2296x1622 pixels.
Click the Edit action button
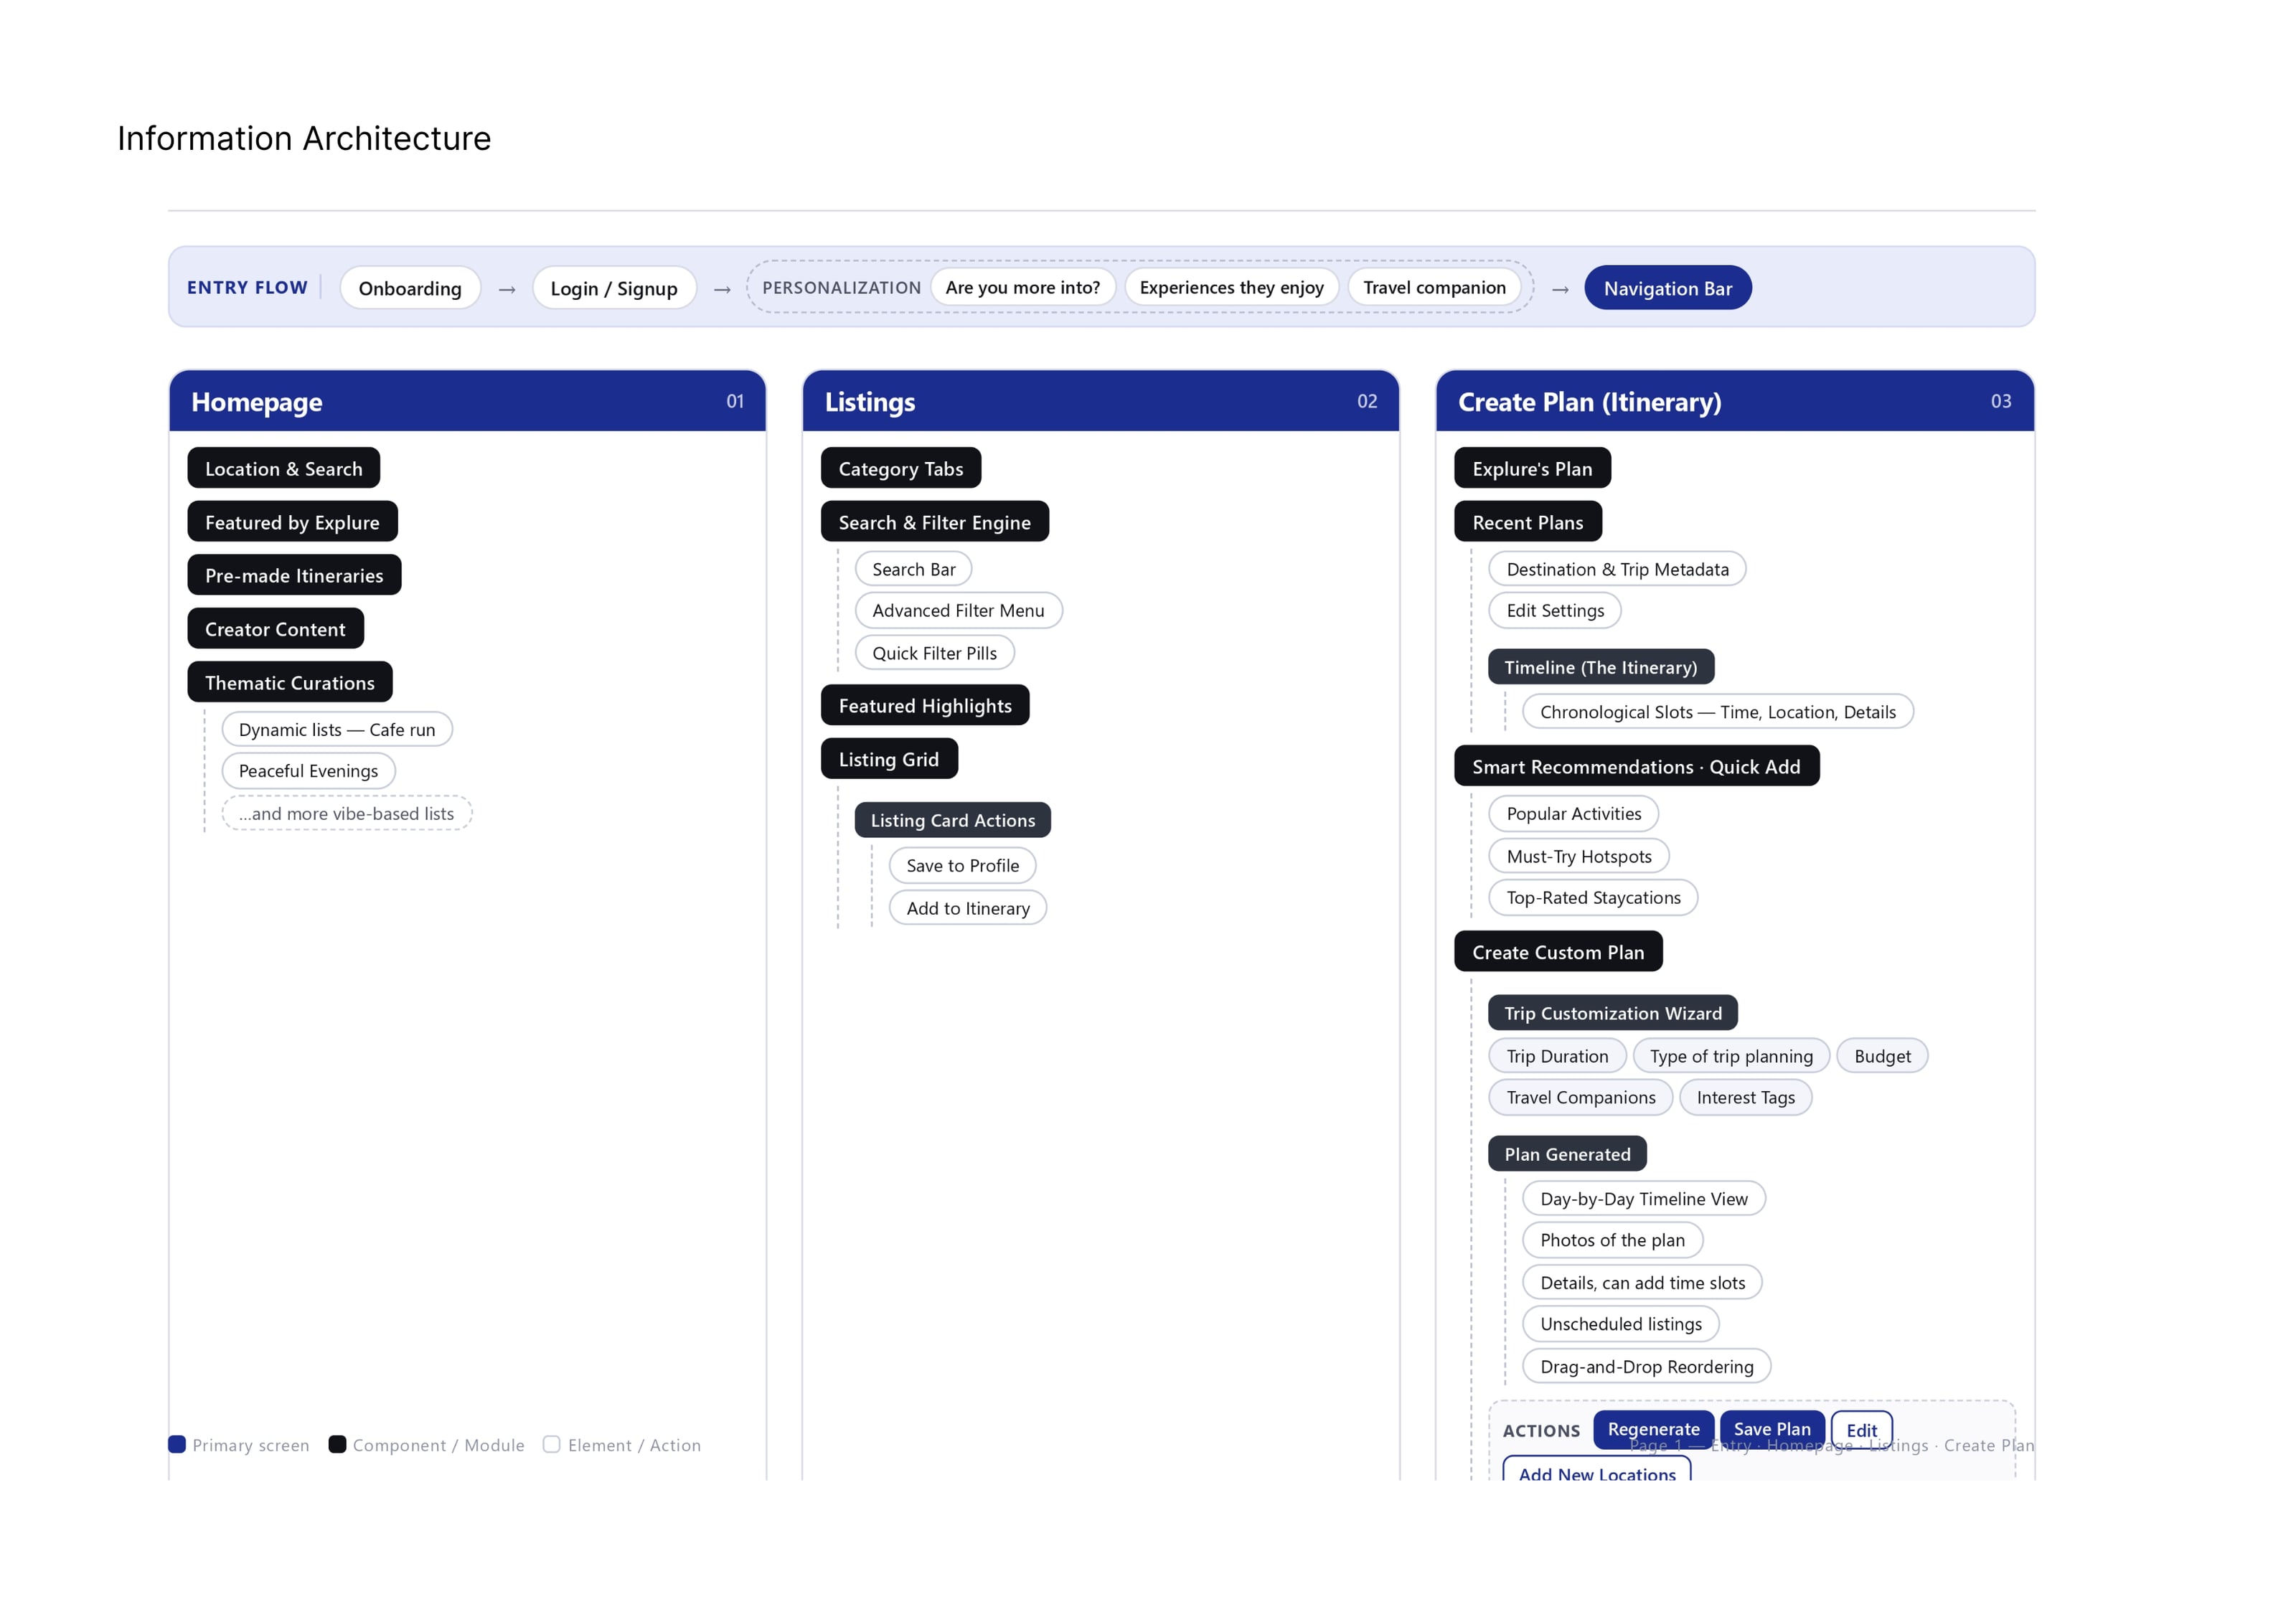[1861, 1430]
